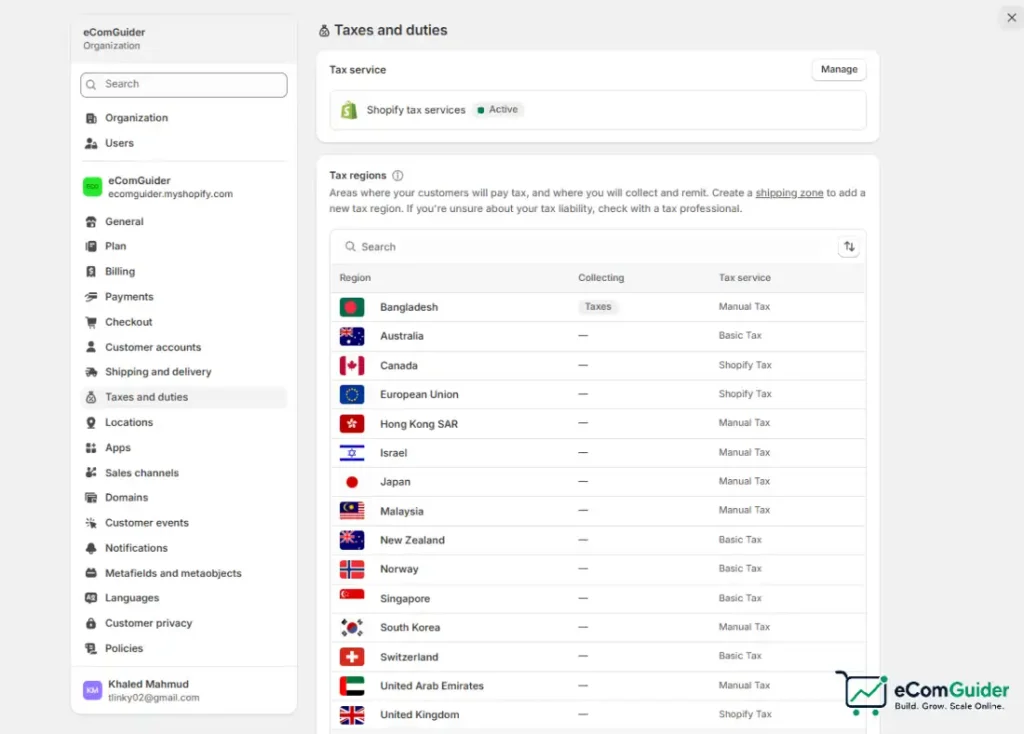Open the Norway tax region row
Viewport: 1024px width, 734px height.
tap(598, 569)
